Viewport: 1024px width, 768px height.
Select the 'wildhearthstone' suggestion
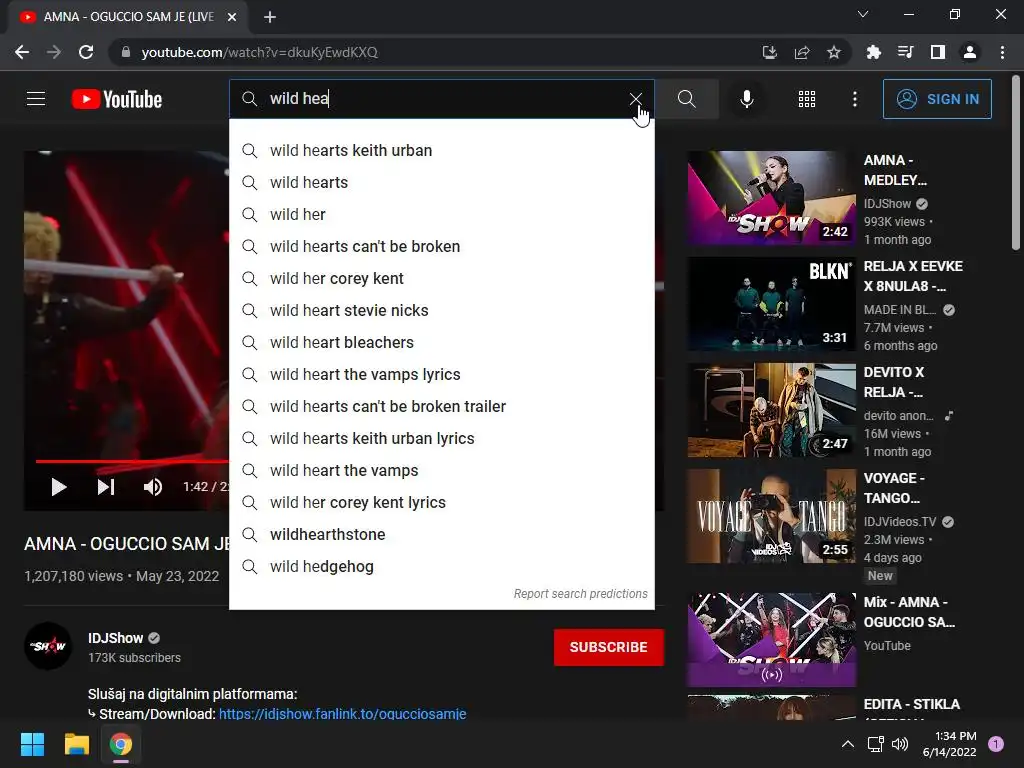(x=441, y=534)
